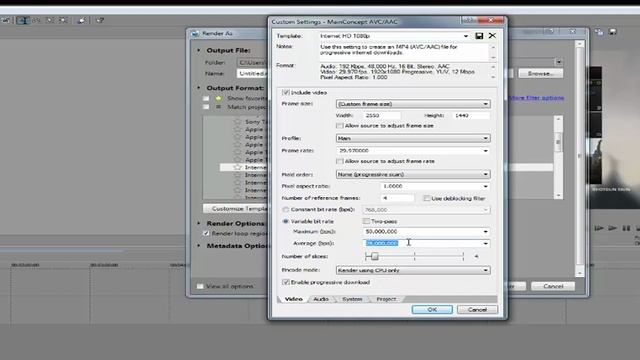Click the yellow star next to Show favorites

point(219,98)
